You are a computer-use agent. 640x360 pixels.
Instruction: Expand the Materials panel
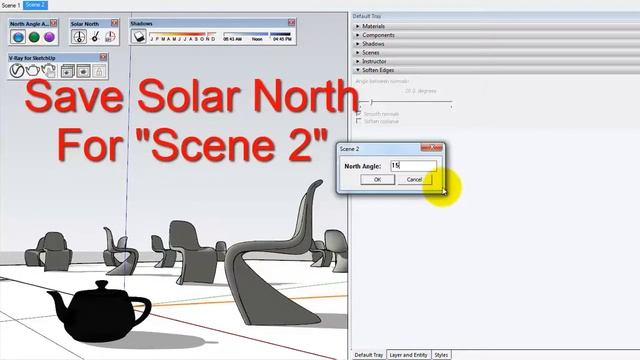(496, 26)
